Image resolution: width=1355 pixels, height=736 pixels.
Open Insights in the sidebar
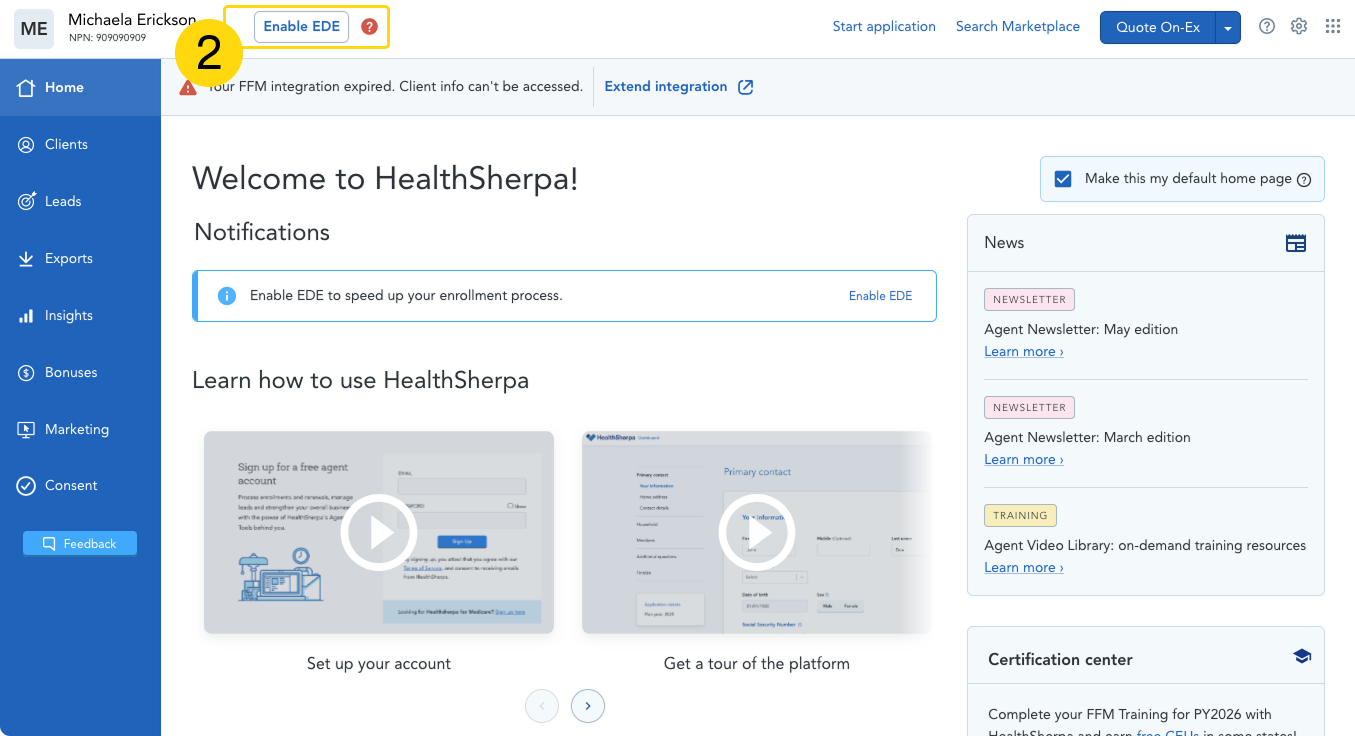80,316
